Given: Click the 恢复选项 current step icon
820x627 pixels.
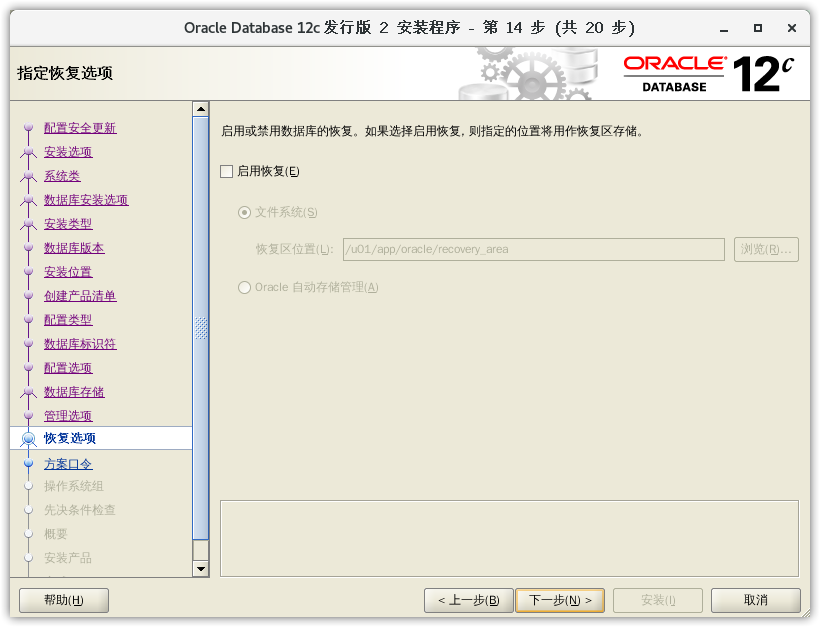Looking at the screenshot, I should 28,439.
